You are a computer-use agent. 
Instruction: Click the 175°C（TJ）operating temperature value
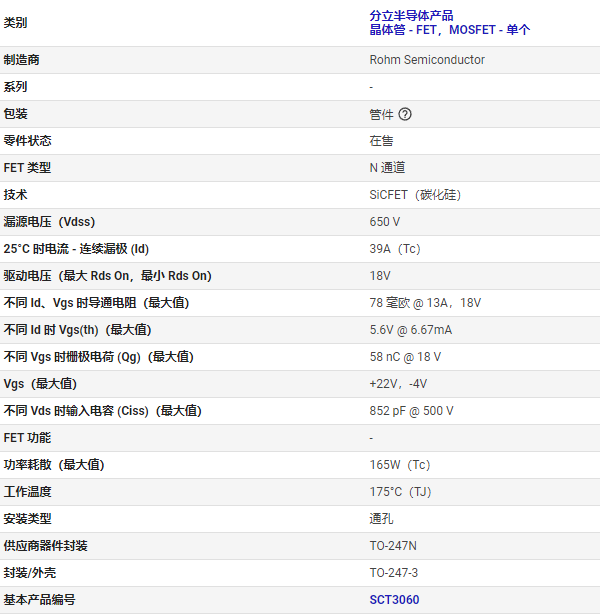pyautogui.click(x=399, y=492)
